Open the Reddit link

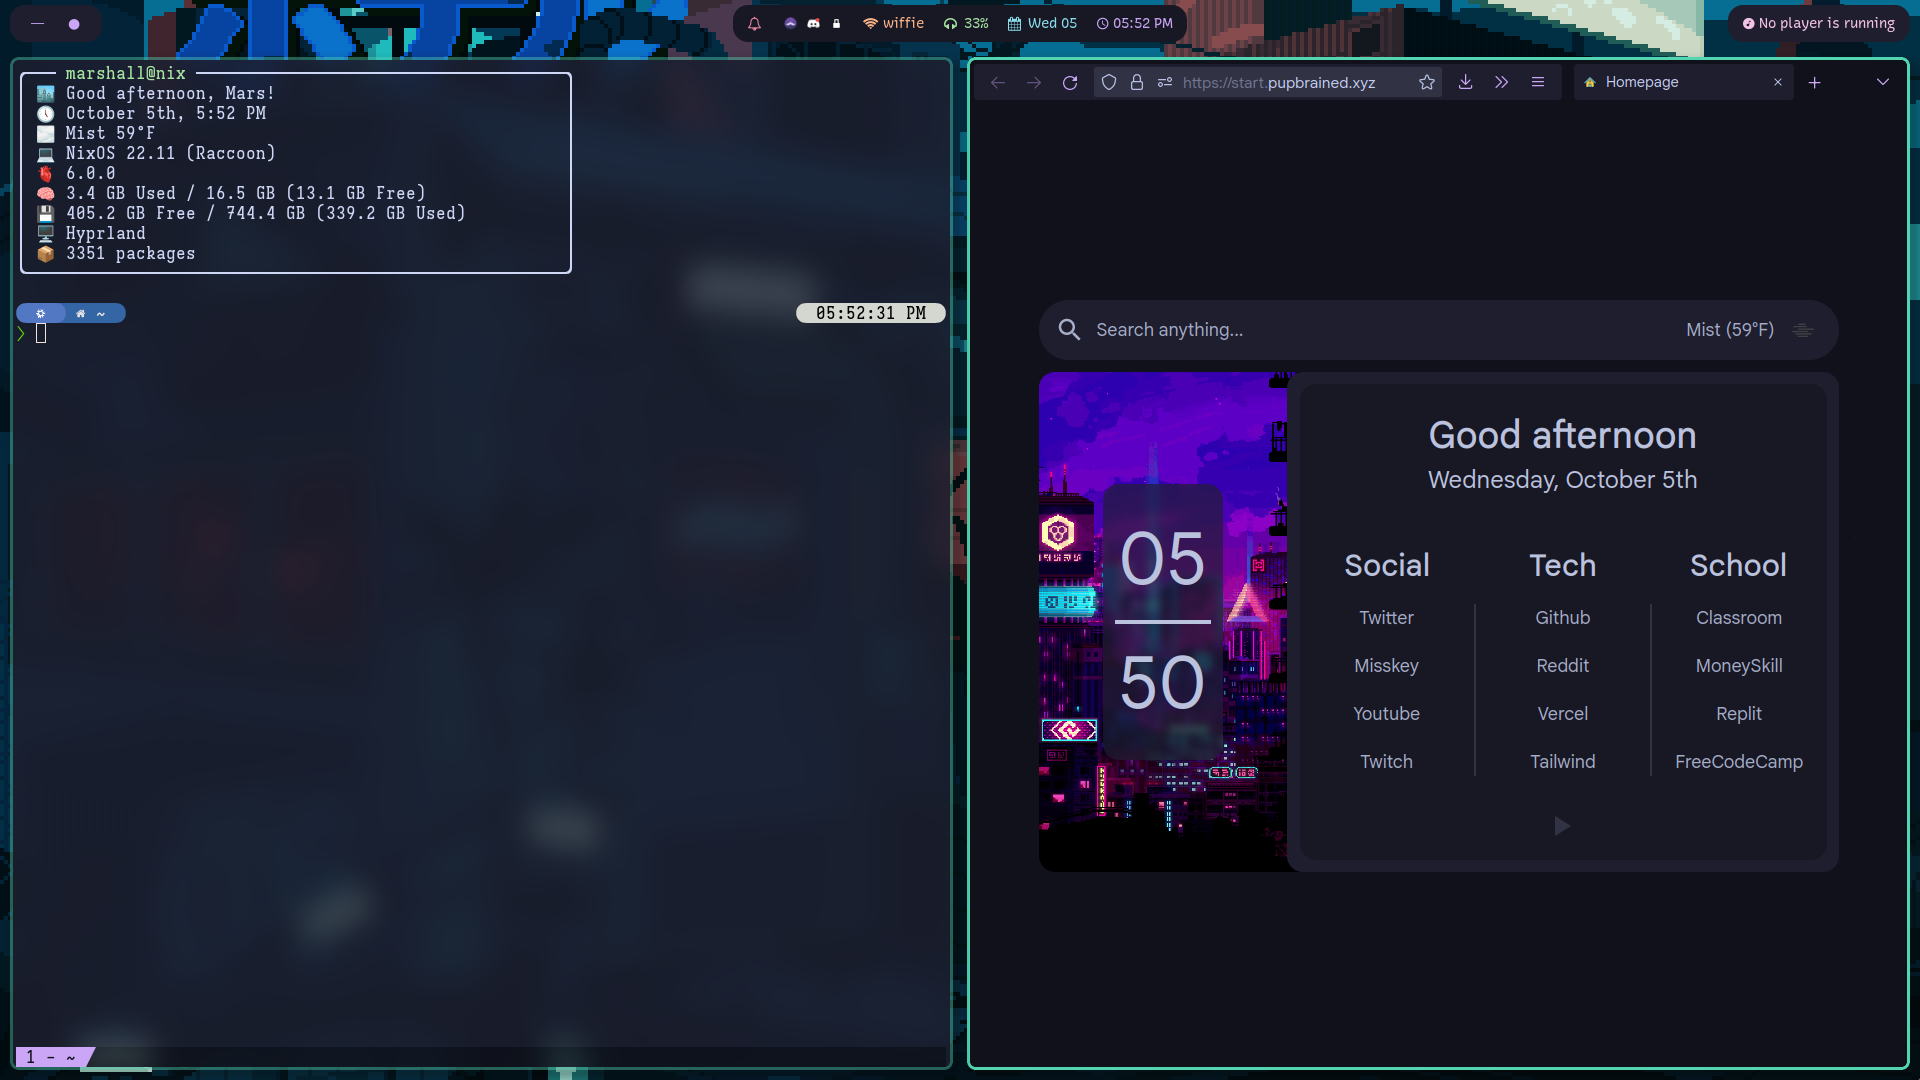click(x=1562, y=666)
